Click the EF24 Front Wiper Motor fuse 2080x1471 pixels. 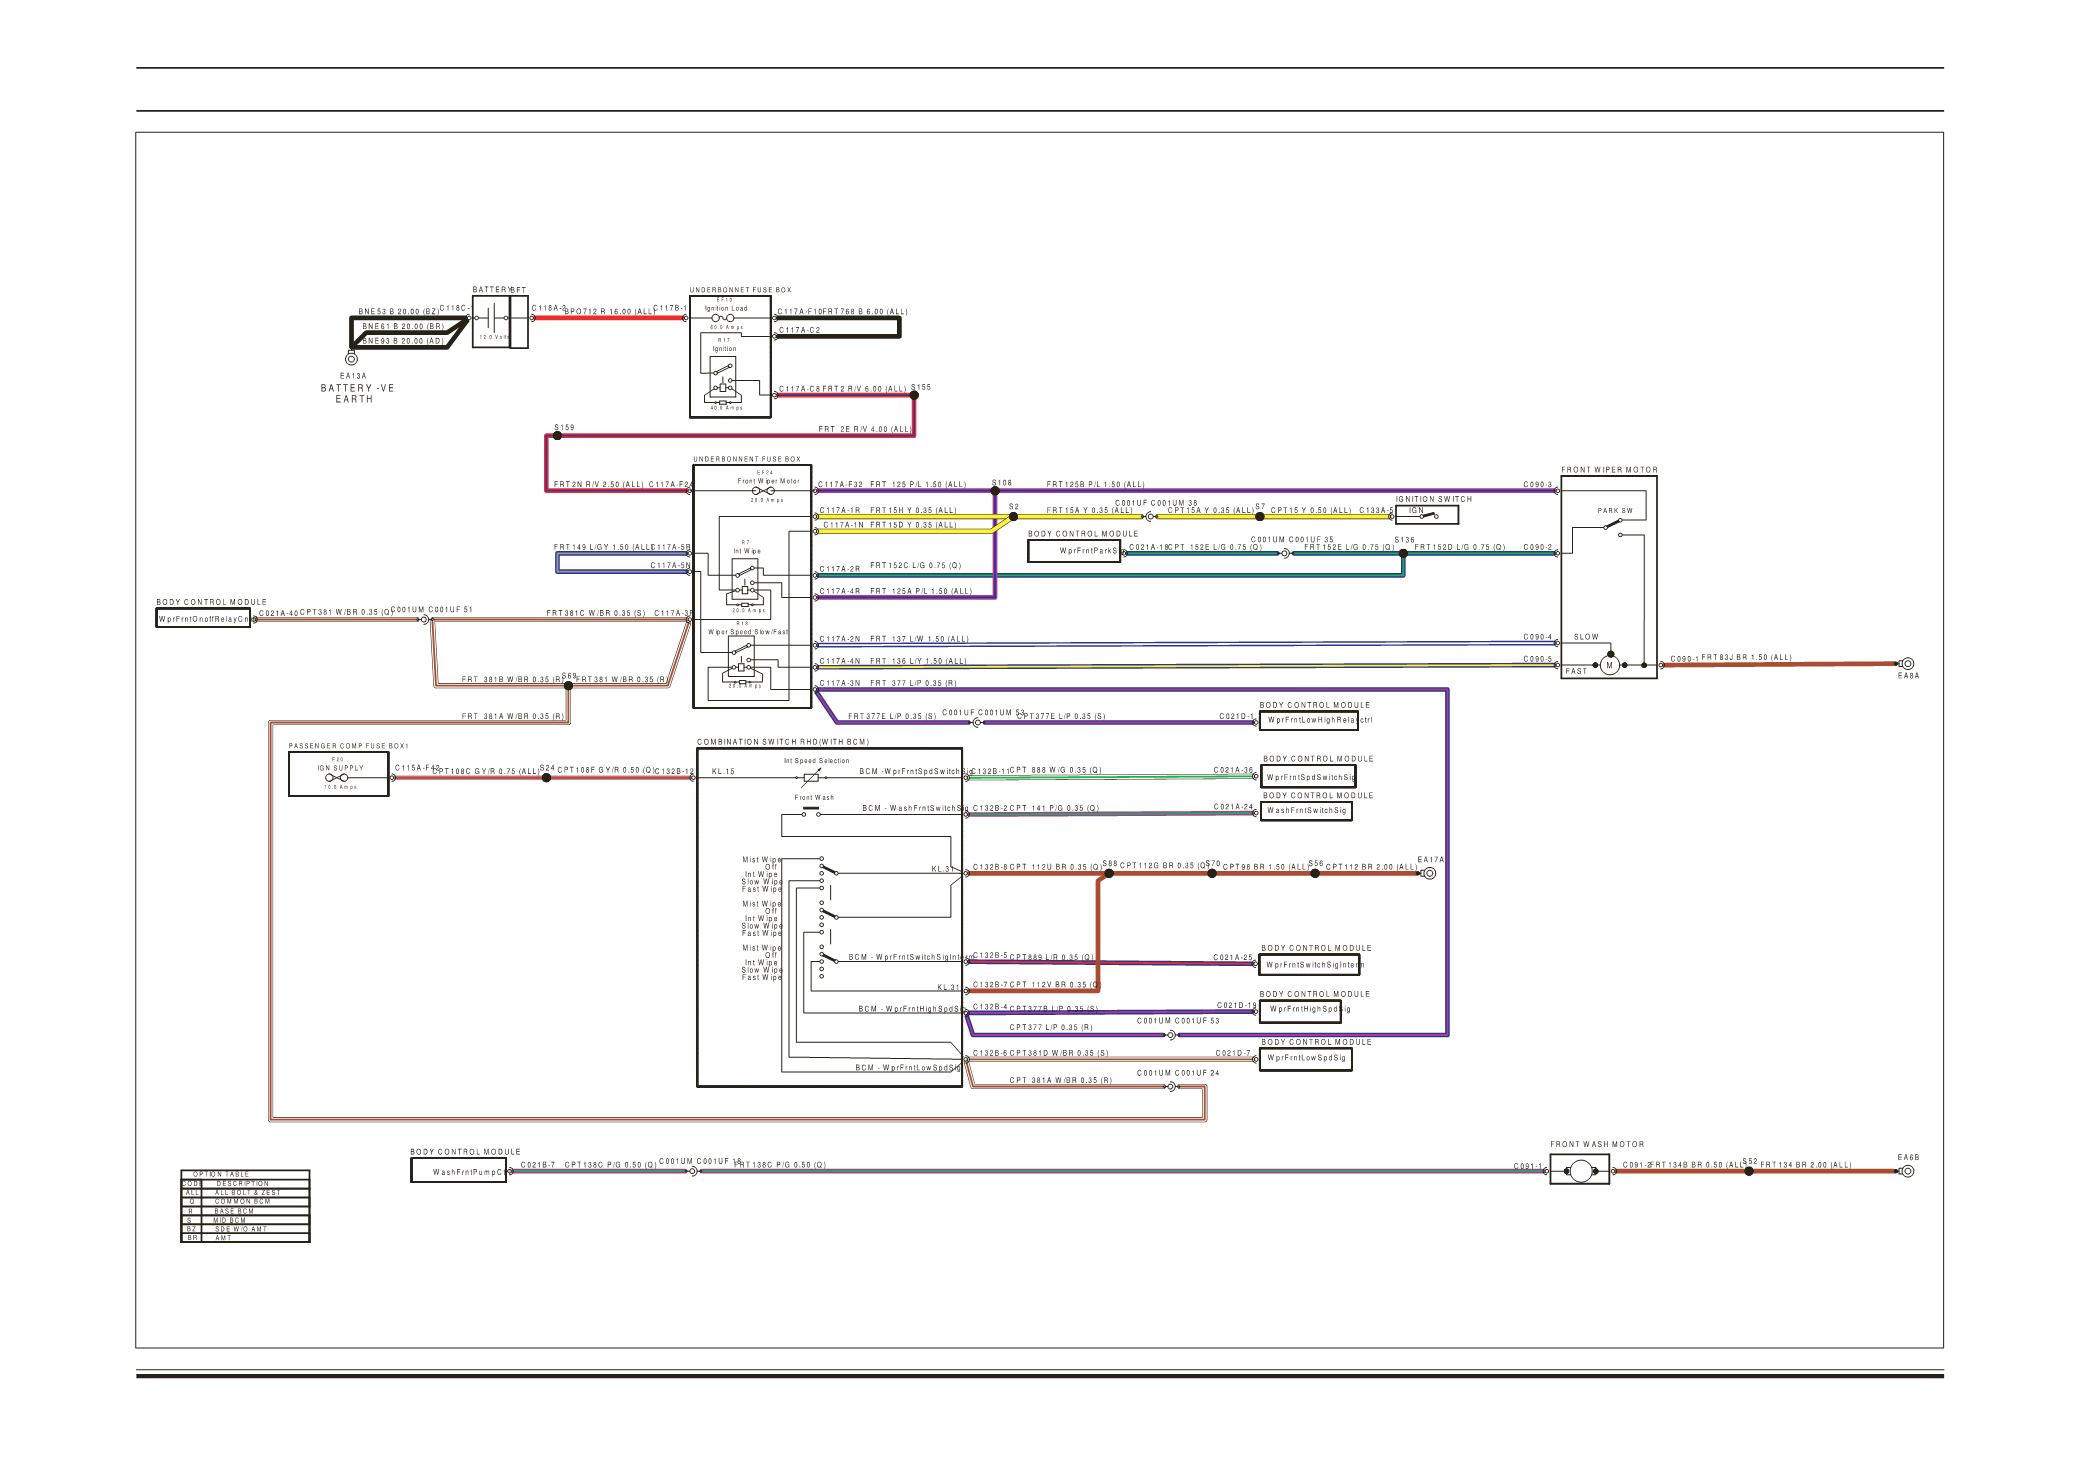pyautogui.click(x=764, y=491)
